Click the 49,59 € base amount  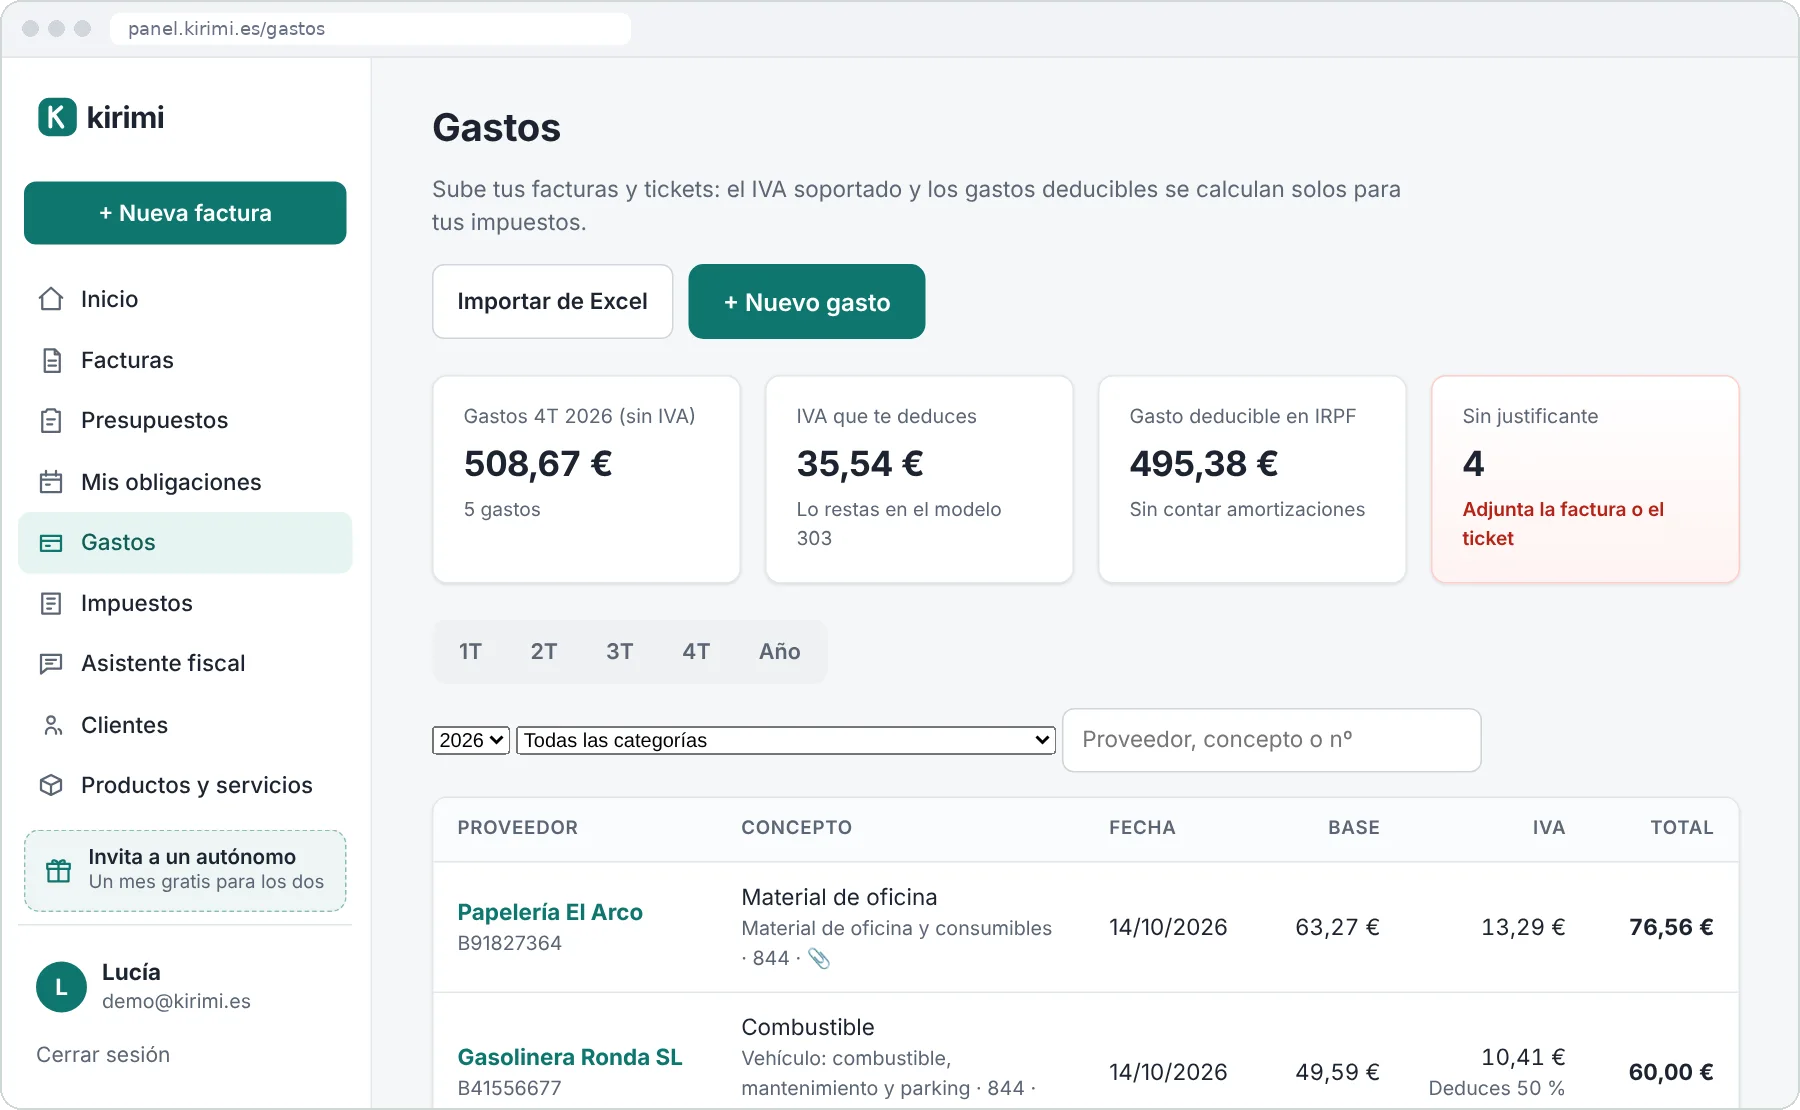pos(1337,1072)
